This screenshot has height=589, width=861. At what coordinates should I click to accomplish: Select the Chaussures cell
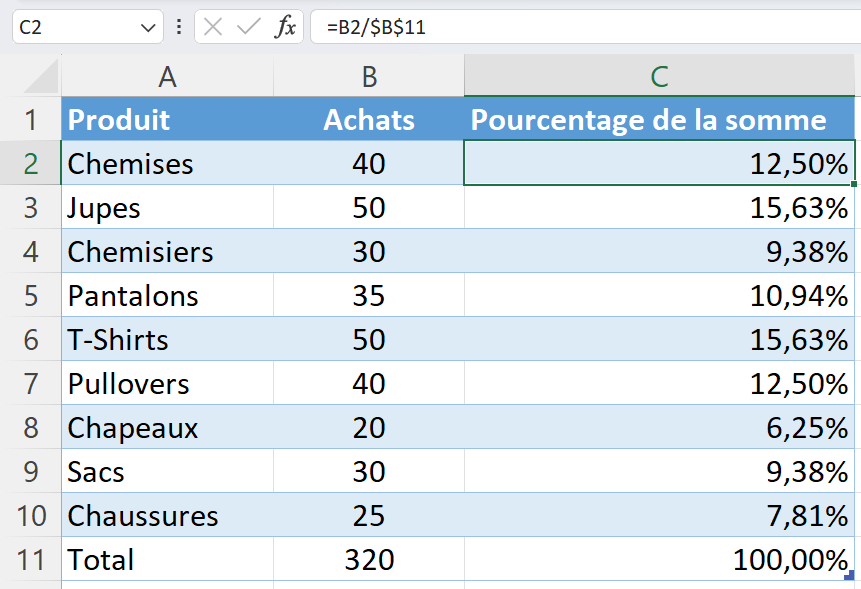tap(167, 514)
